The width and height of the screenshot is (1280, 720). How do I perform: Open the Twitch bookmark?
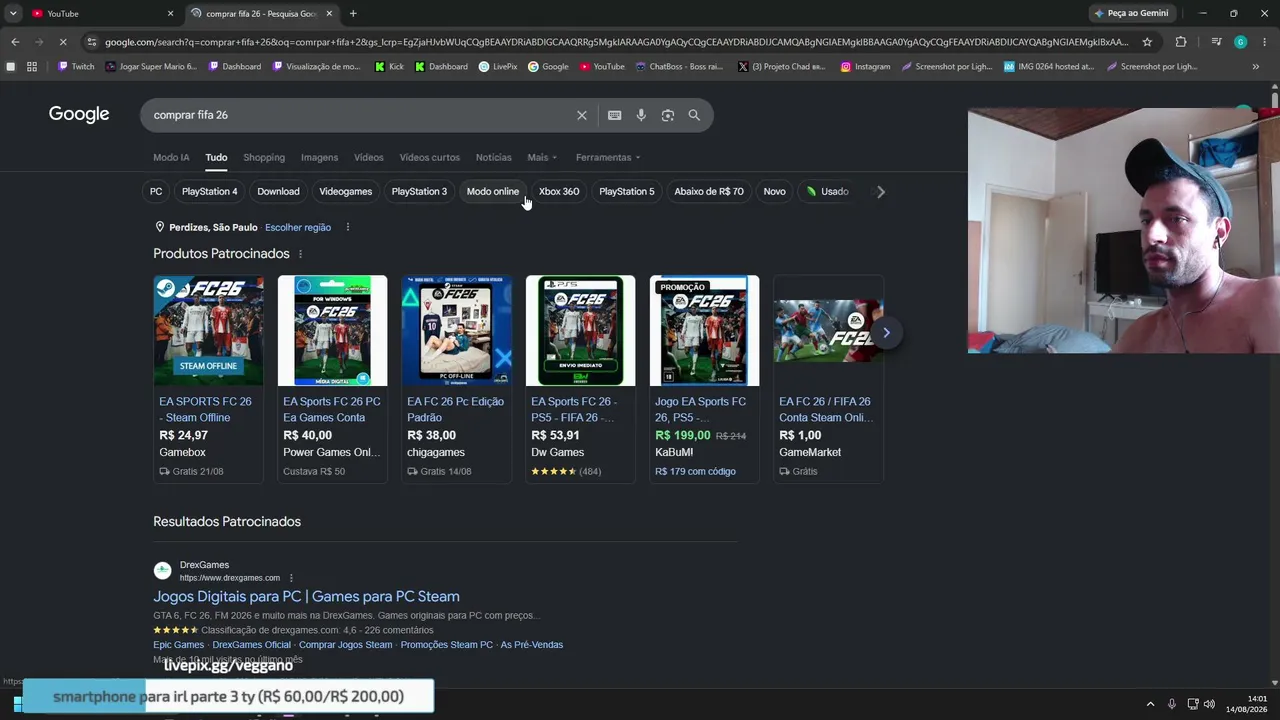pyautogui.click(x=76, y=67)
